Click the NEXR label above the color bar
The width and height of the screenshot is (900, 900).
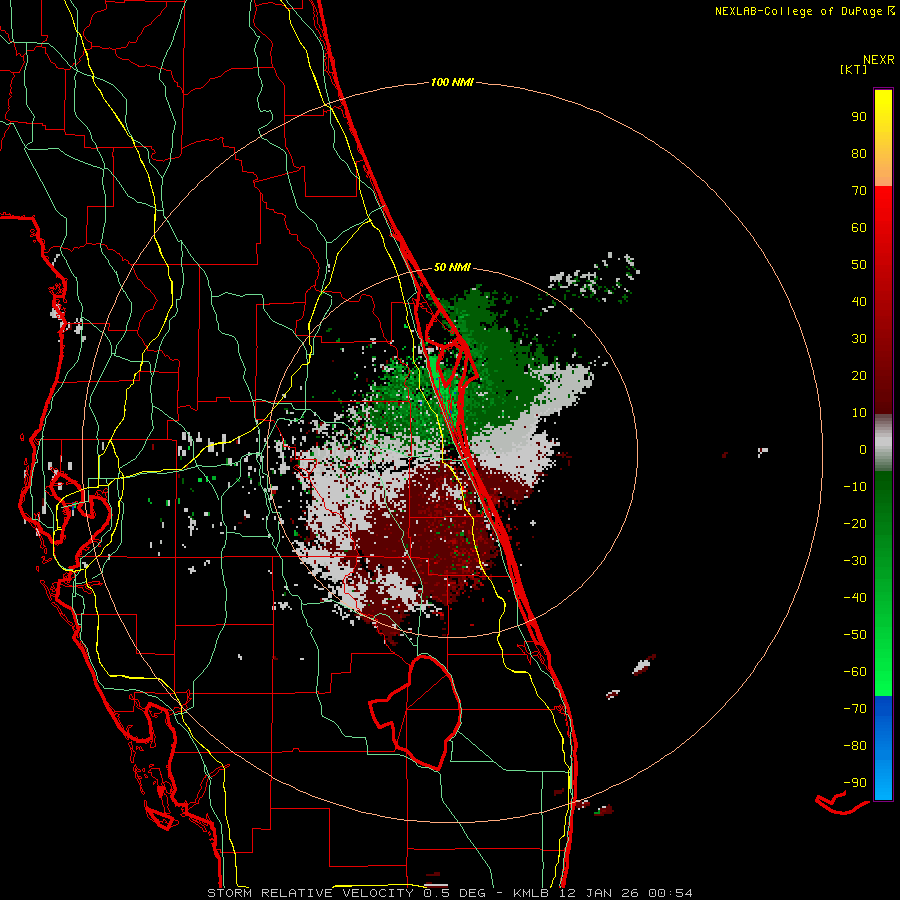click(879, 60)
